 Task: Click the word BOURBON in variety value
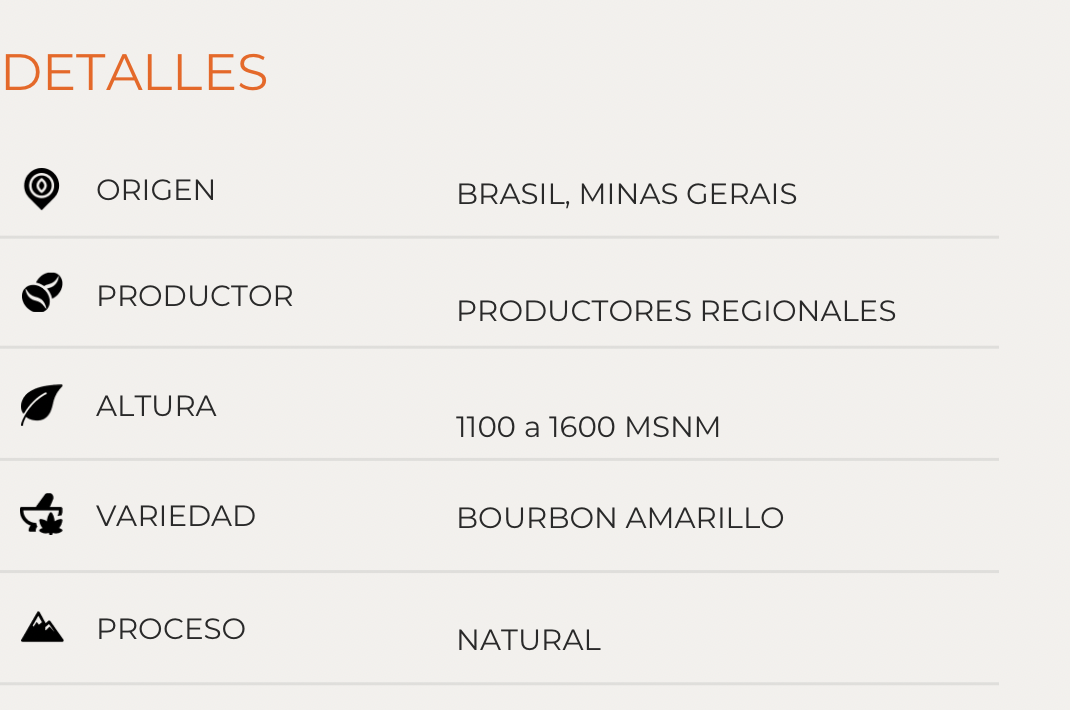(537, 518)
